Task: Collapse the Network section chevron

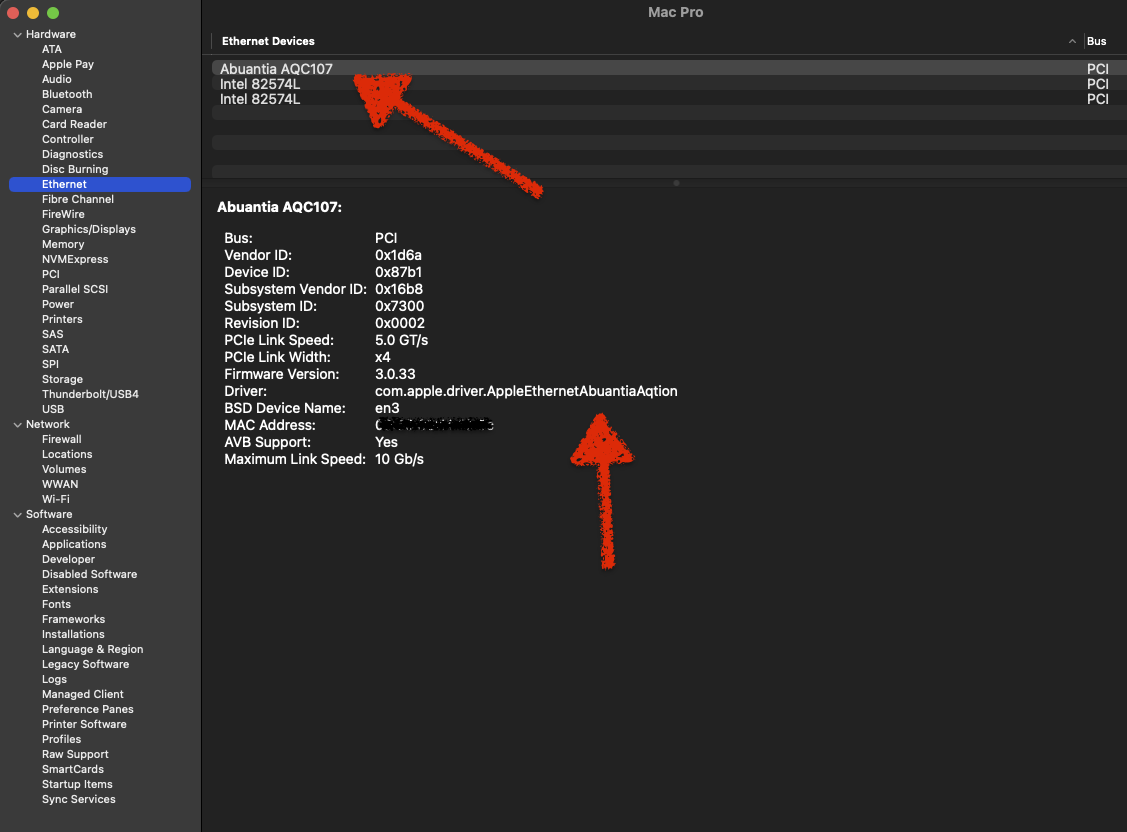Action: pyautogui.click(x=17, y=425)
